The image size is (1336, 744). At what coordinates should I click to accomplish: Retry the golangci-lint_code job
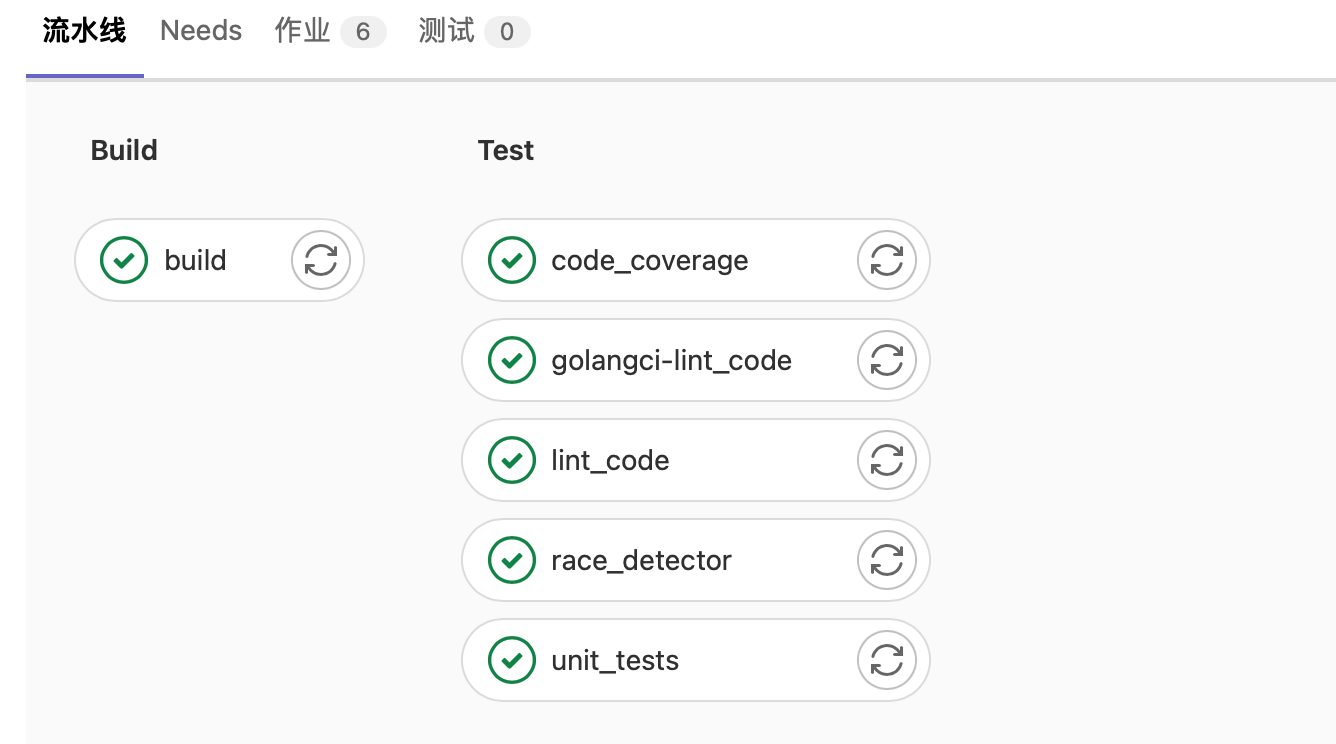coord(887,360)
